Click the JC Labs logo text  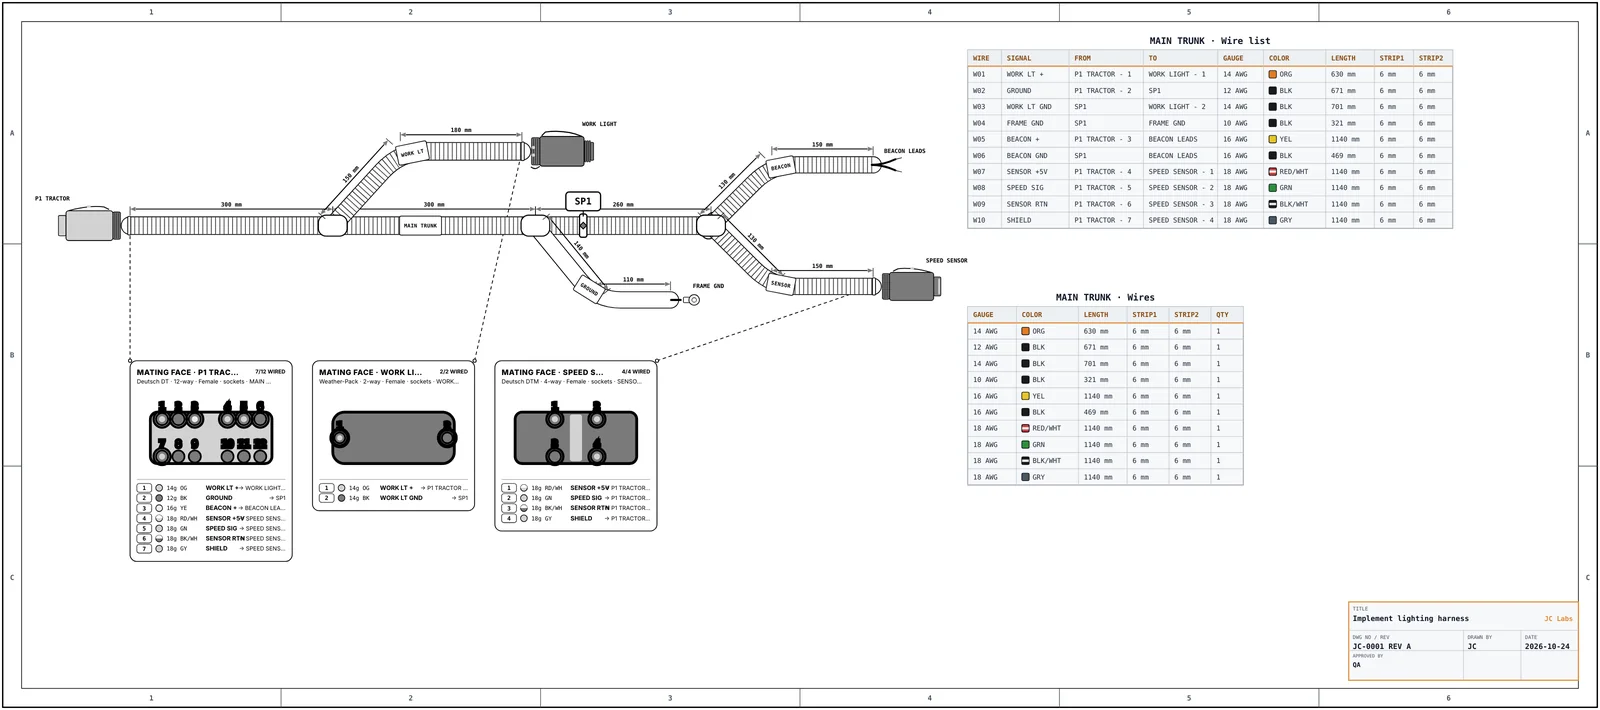(1558, 619)
